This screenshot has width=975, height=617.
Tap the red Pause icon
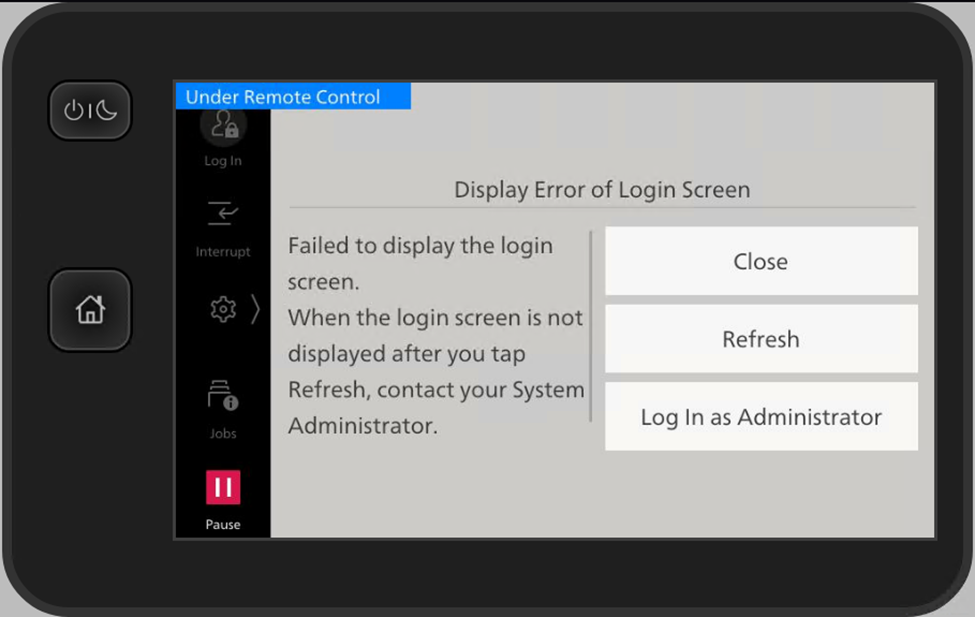tap(223, 487)
